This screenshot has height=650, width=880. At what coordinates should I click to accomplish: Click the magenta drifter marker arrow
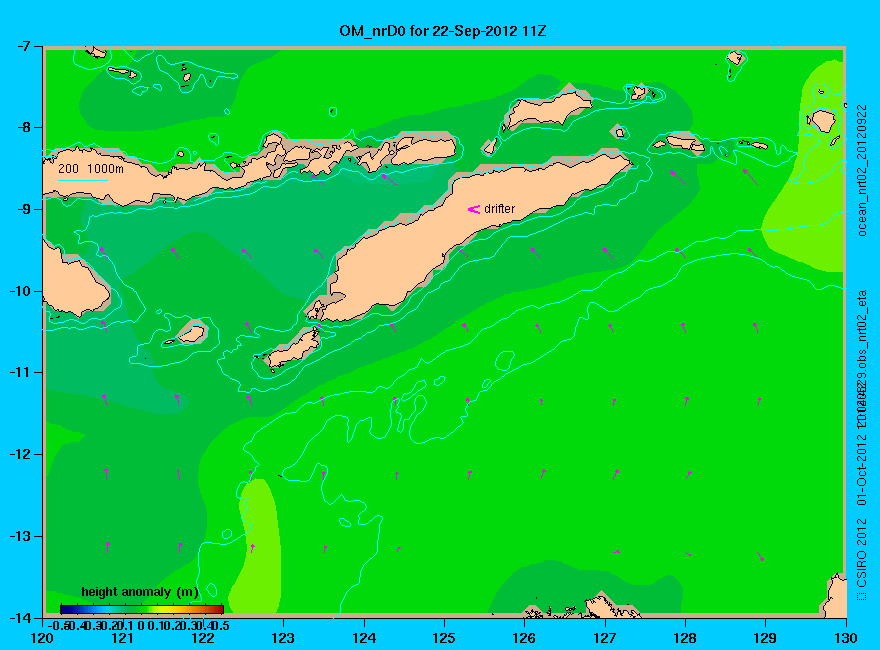[474, 209]
